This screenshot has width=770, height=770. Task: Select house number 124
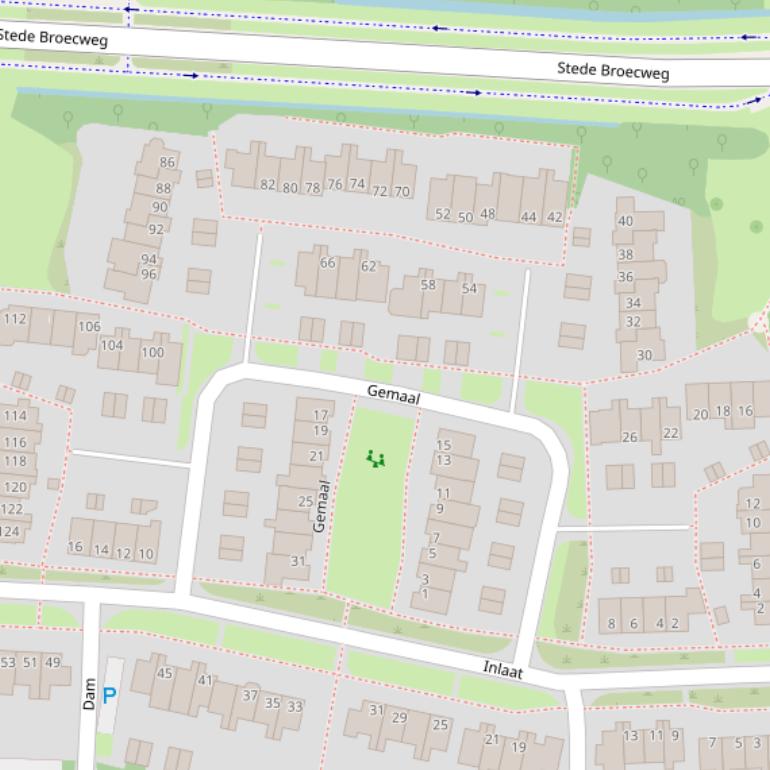click(x=10, y=531)
